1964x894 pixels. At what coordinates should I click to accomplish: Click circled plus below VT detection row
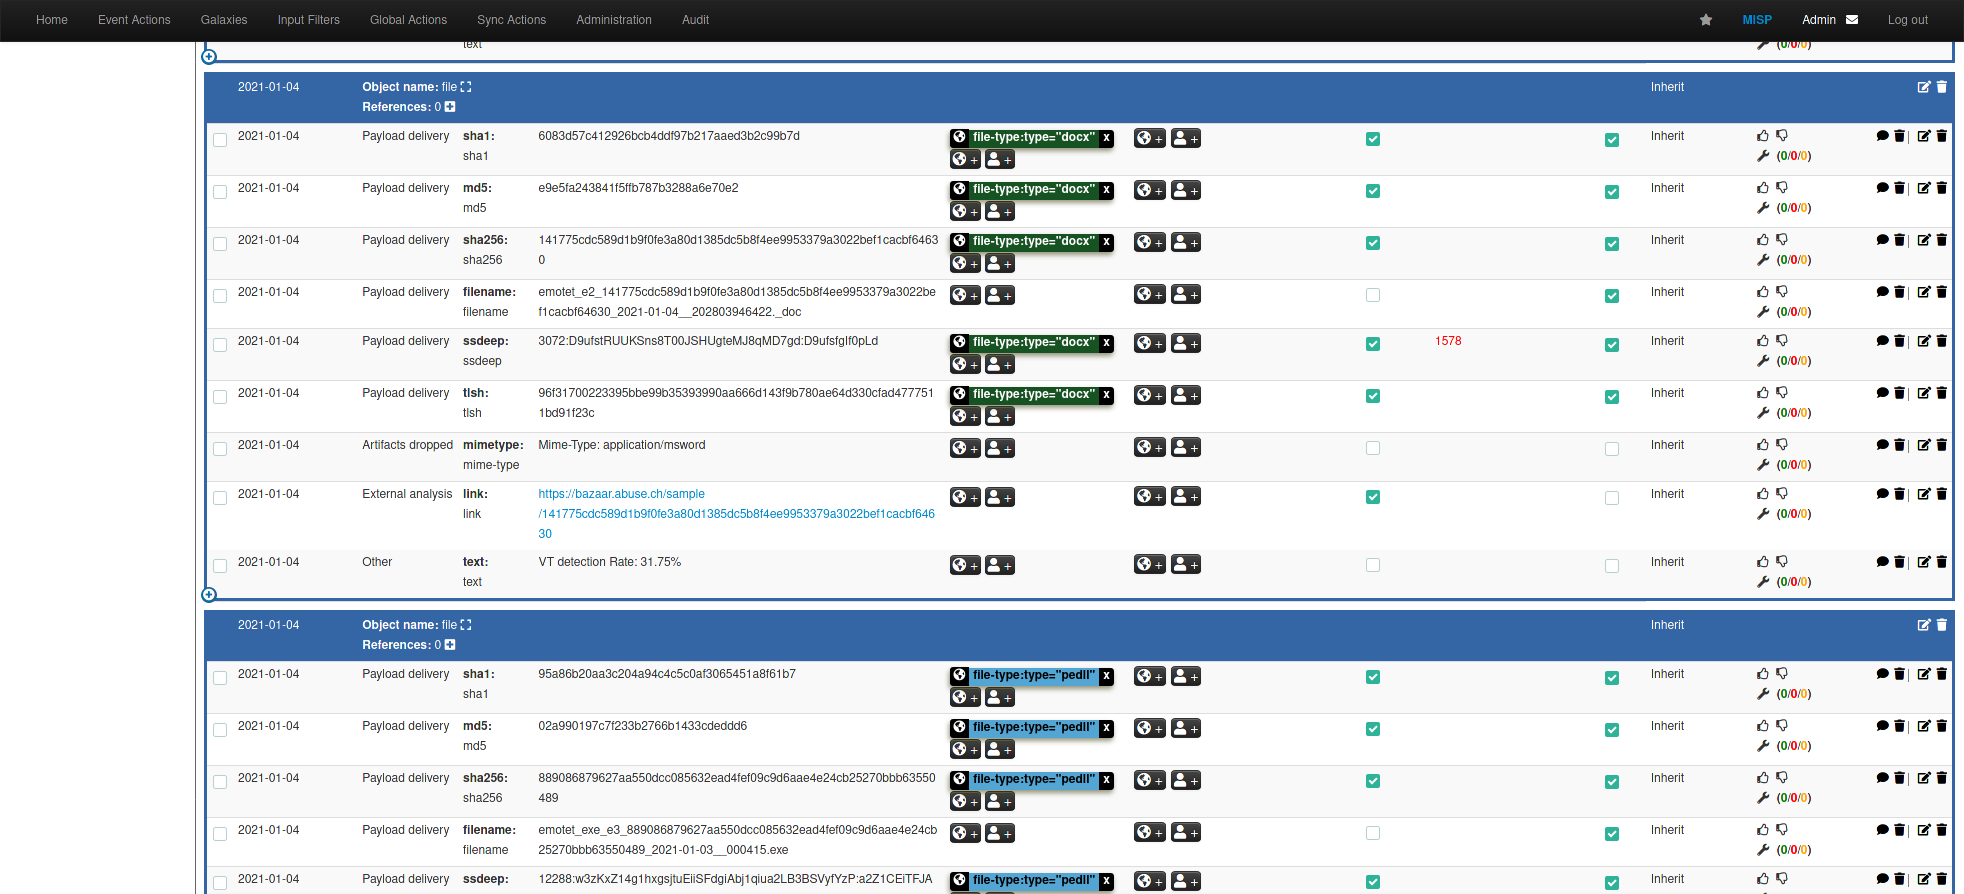coord(209,595)
